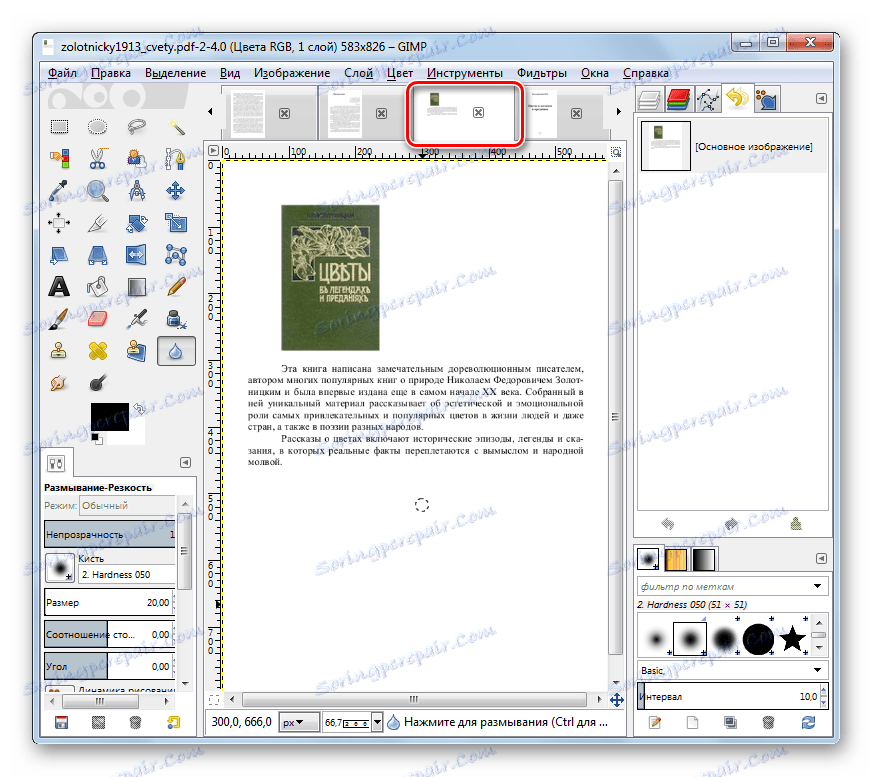
Task: Select the Airbrush tool
Action: [136, 319]
